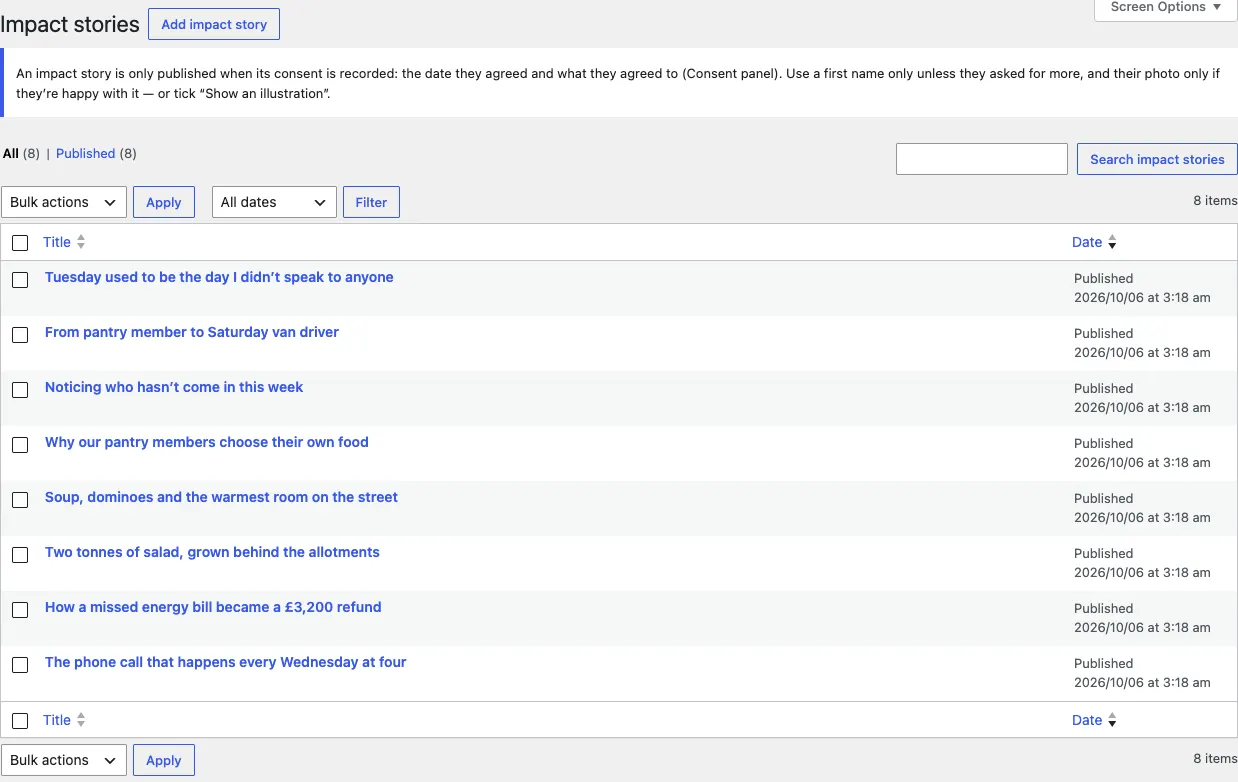Screen dimensions: 1238x782
Task: Click the "Impact stories" page heading
Action: click(x=70, y=25)
